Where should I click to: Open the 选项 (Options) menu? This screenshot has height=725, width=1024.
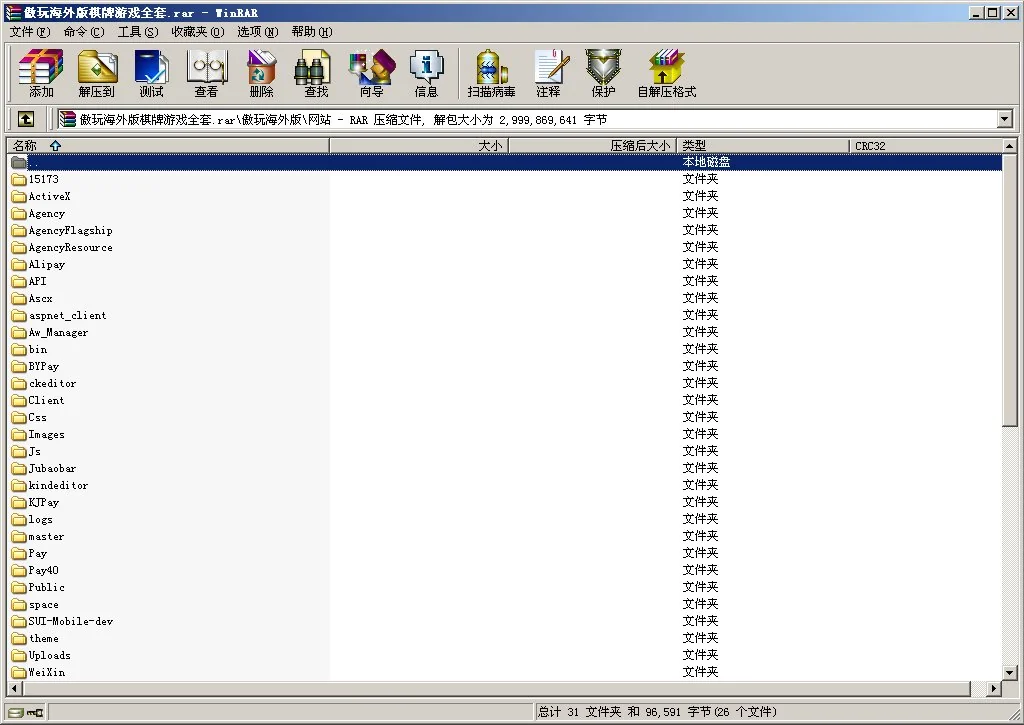click(x=256, y=31)
